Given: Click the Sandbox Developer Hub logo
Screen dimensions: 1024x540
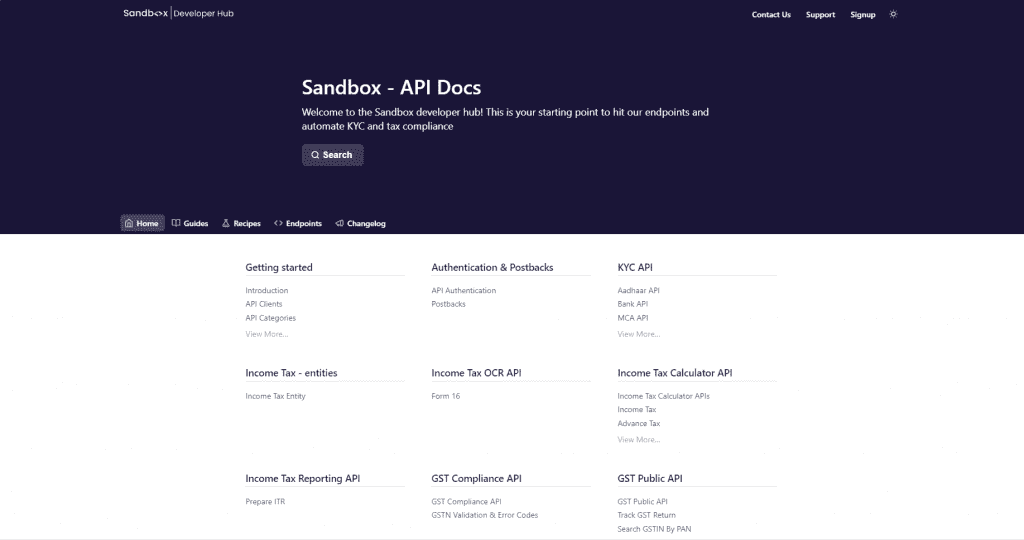Looking at the screenshot, I should 178,13.
